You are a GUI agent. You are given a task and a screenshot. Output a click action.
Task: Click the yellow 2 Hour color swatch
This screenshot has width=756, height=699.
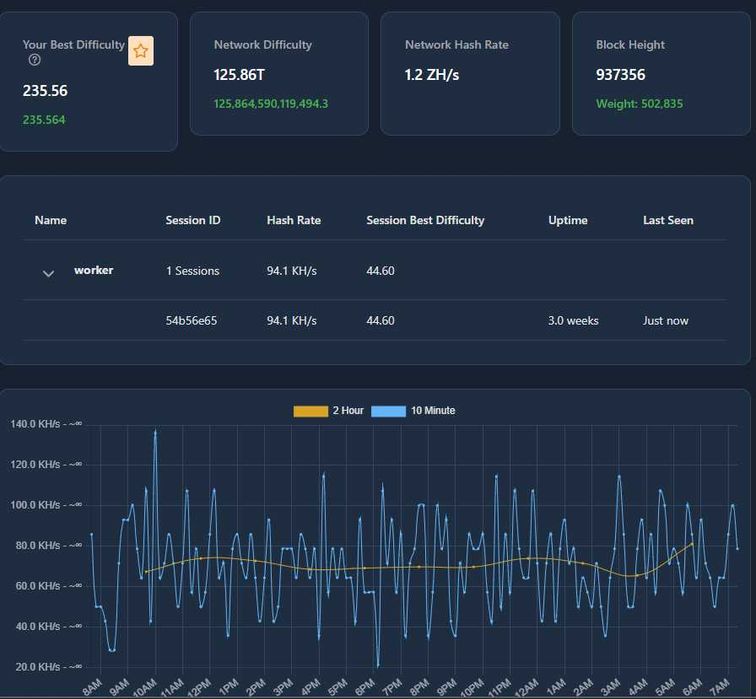(x=310, y=411)
